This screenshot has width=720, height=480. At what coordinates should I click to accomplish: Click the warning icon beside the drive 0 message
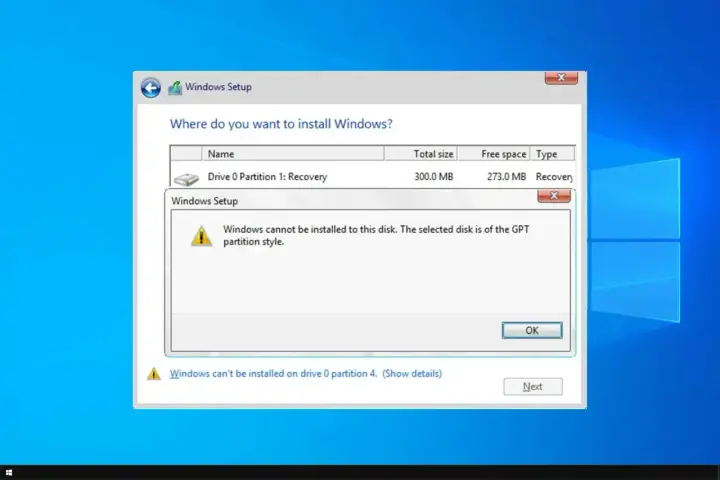point(154,373)
